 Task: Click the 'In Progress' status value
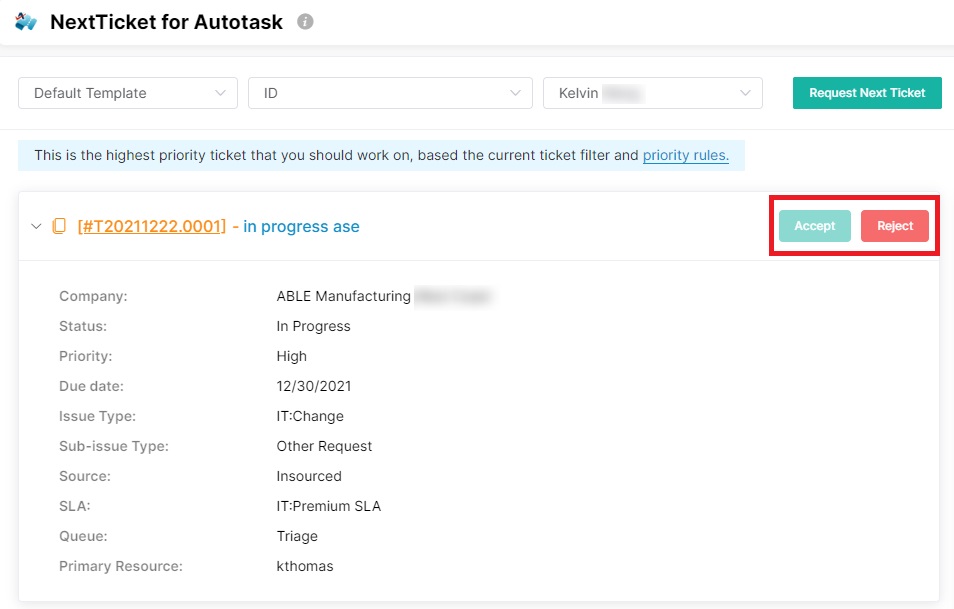point(313,326)
